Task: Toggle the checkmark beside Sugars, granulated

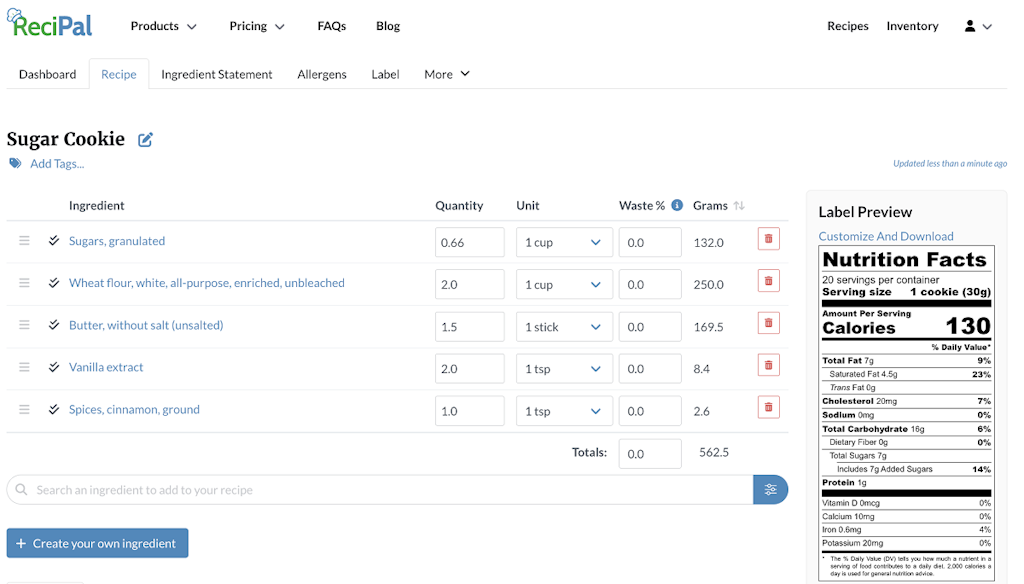Action: click(54, 241)
